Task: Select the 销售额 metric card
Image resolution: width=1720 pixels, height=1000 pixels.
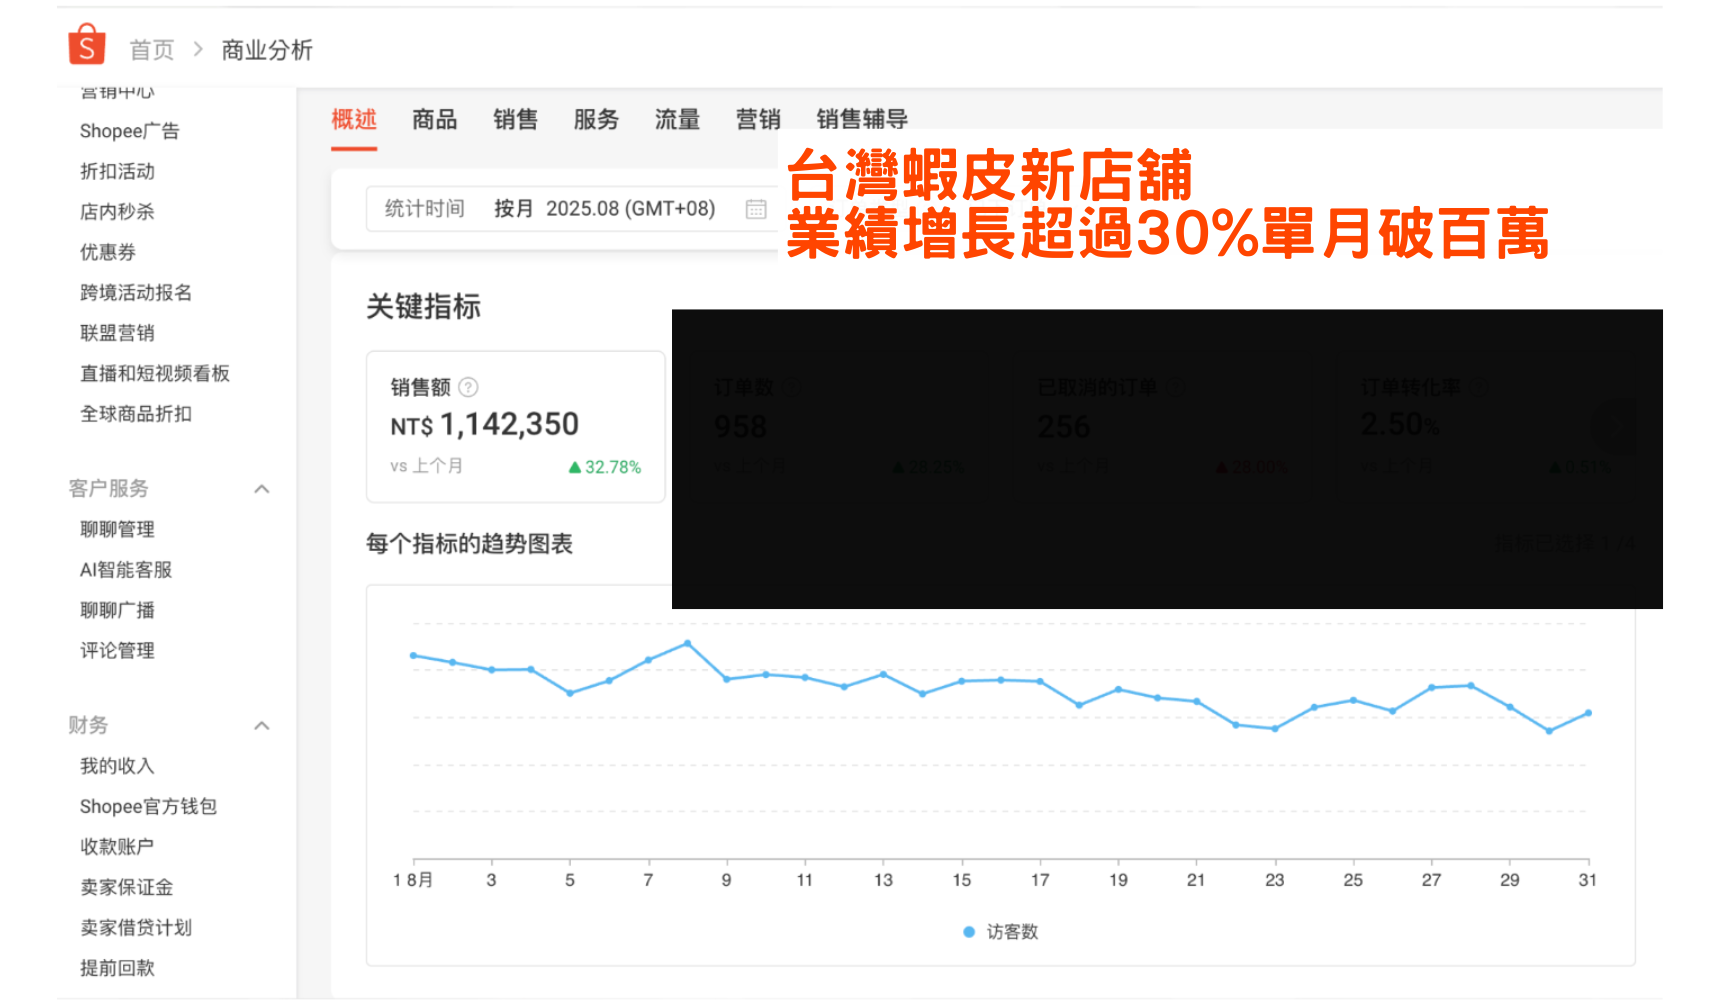Action: coord(515,427)
